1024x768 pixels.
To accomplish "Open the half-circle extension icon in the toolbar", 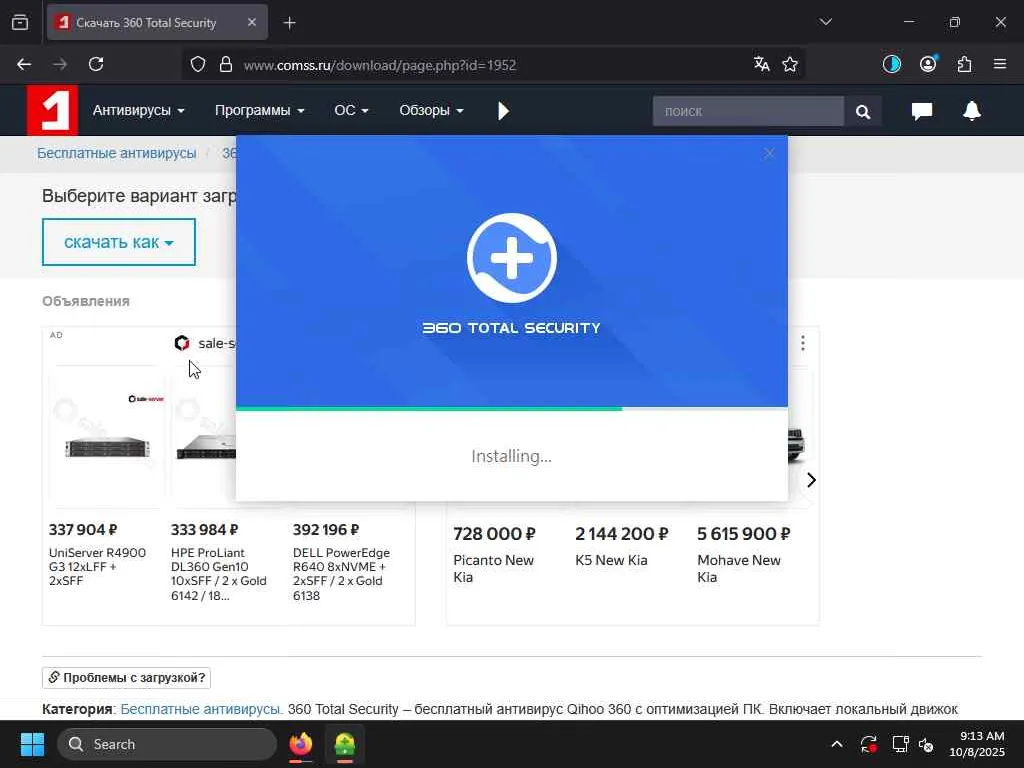I will click(891, 64).
